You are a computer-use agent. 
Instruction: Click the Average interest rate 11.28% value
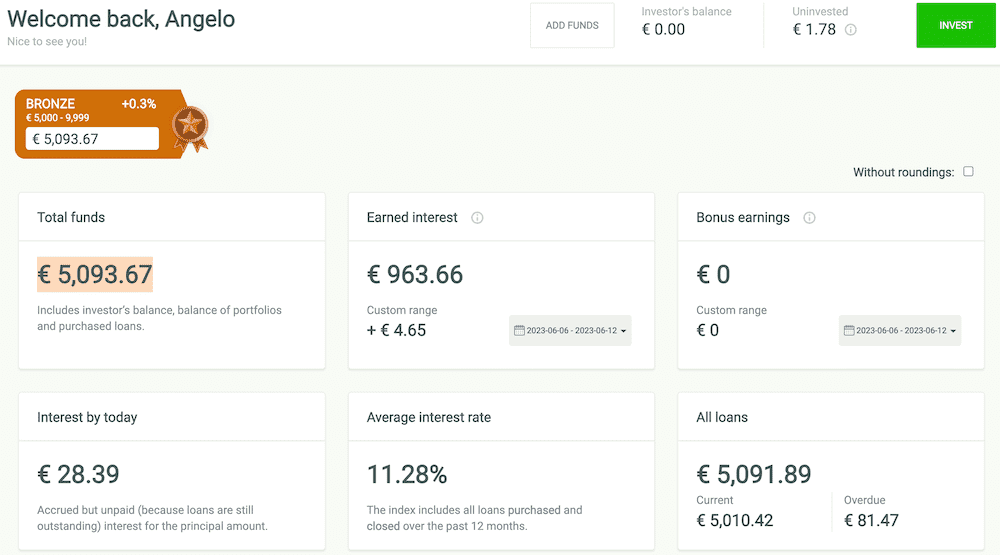tap(407, 474)
